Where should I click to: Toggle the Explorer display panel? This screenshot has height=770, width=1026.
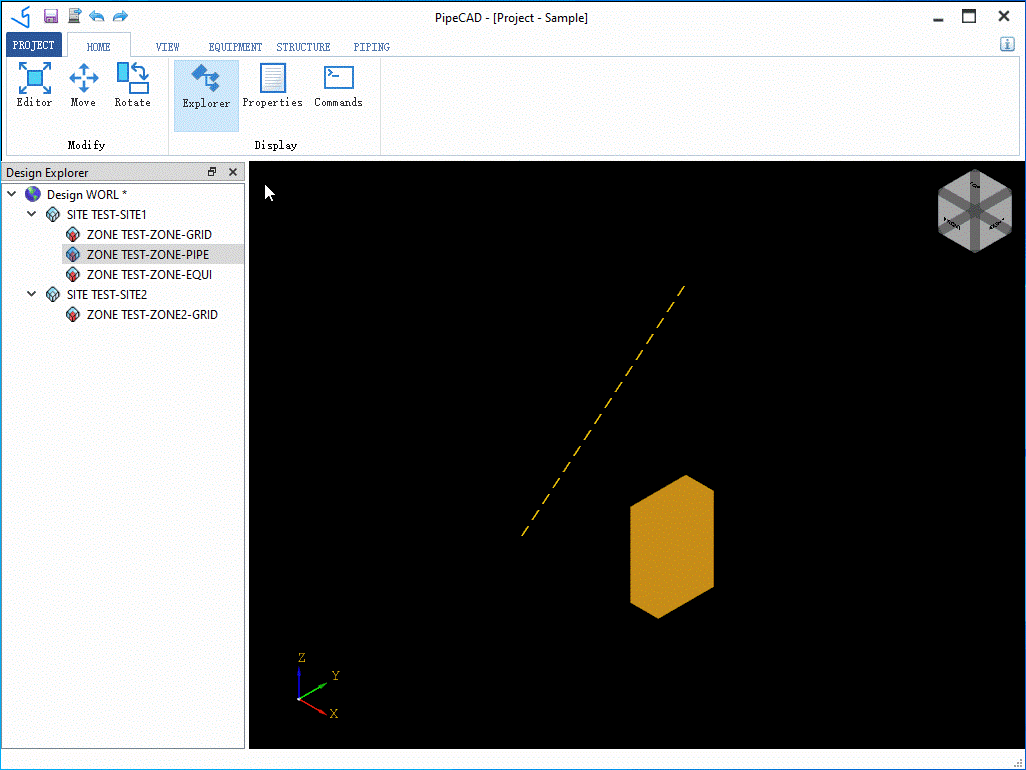click(206, 96)
